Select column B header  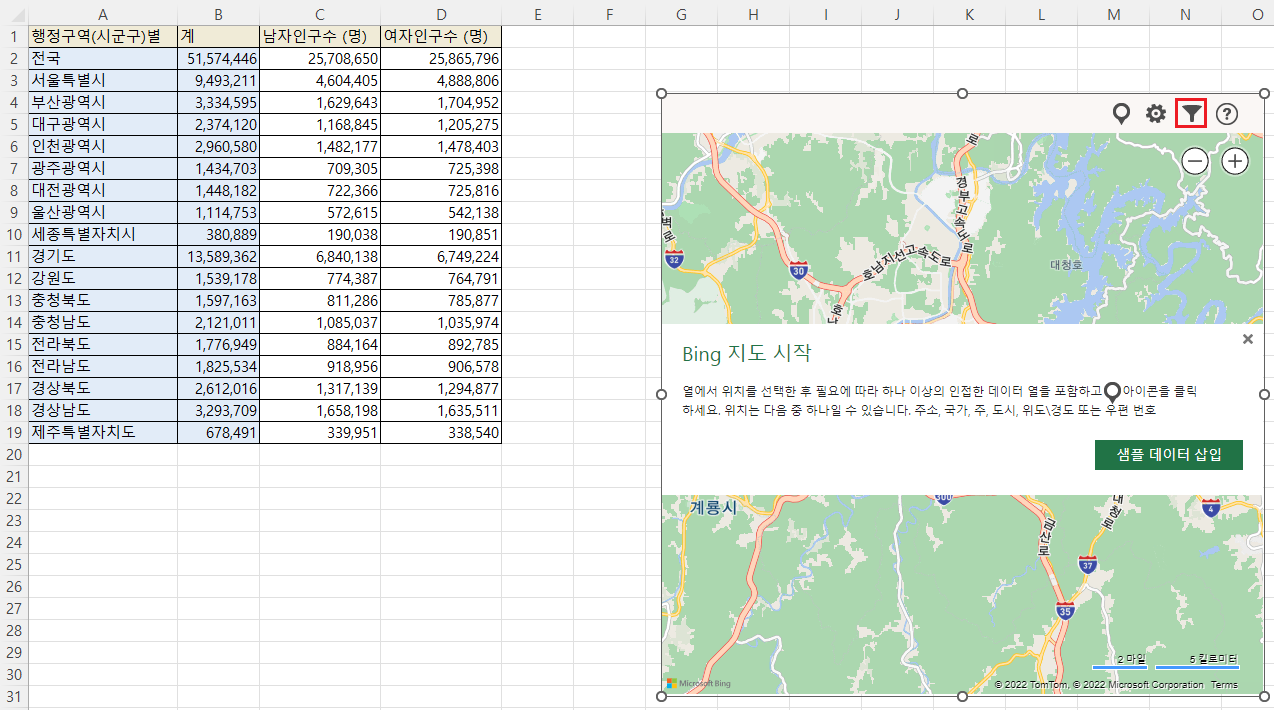(219, 15)
